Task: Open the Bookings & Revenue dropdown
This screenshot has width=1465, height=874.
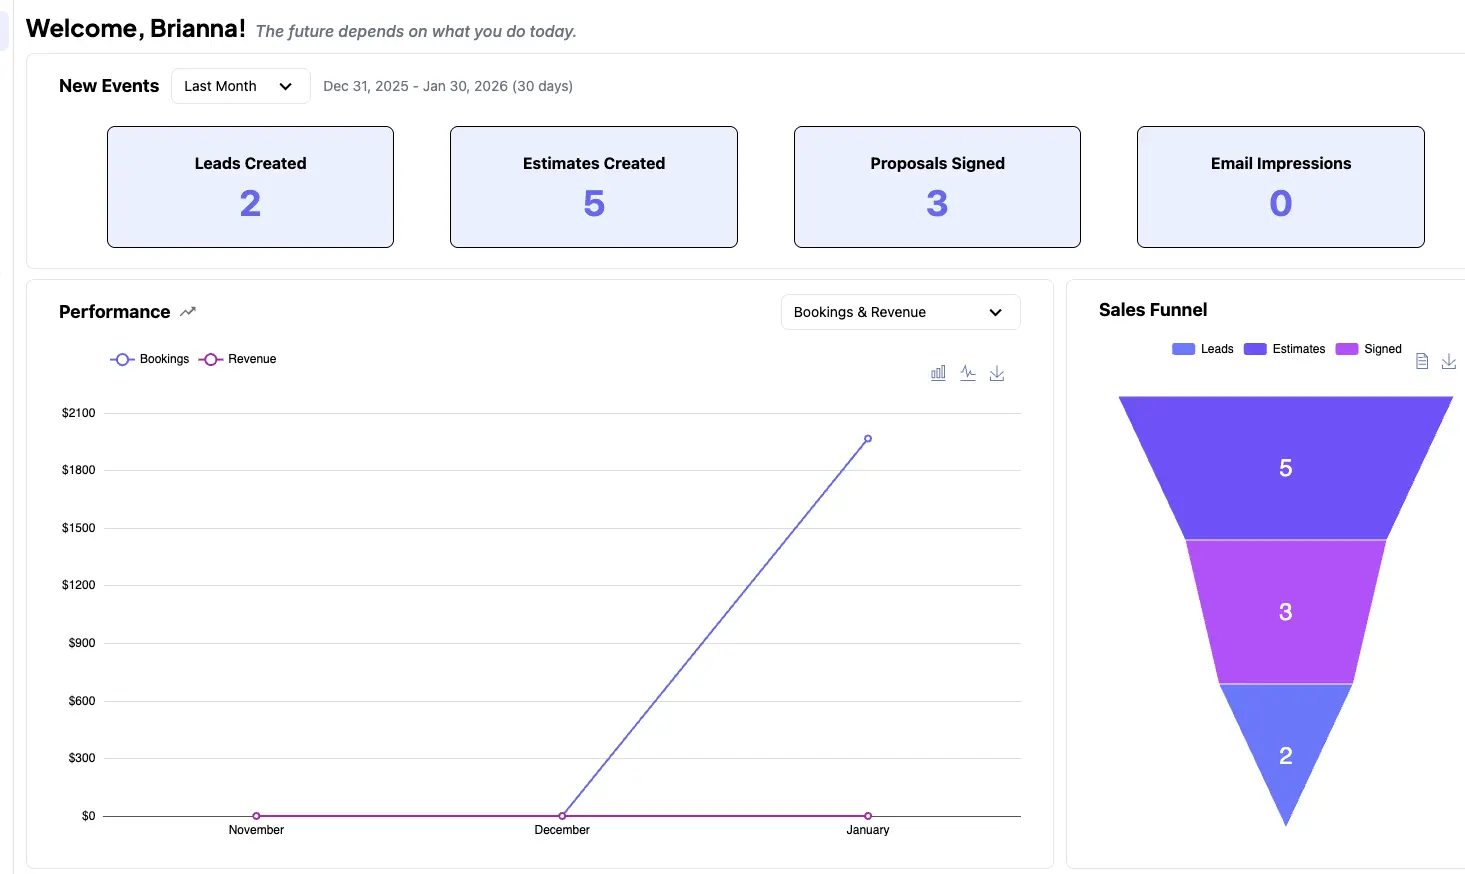Action: [900, 312]
